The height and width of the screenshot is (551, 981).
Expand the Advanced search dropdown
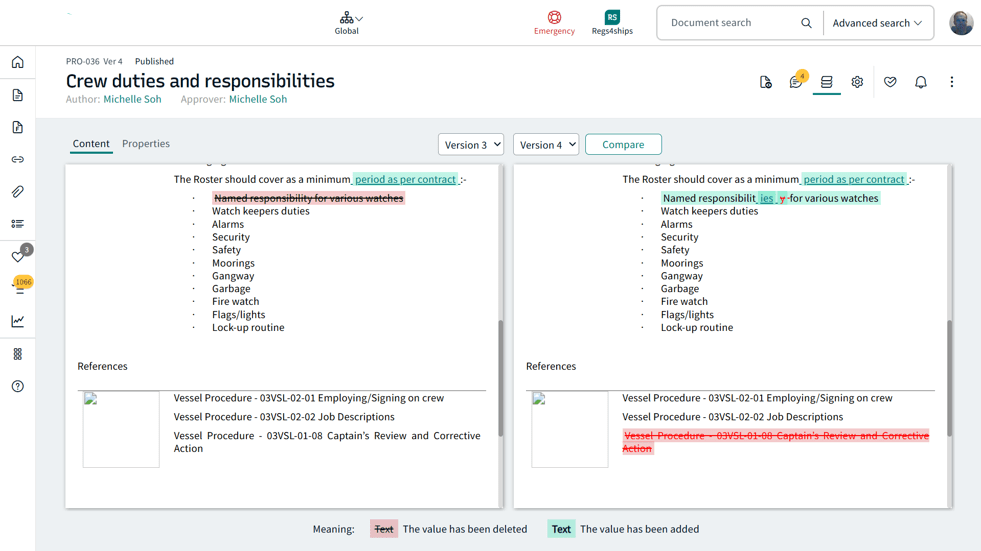[x=877, y=23]
